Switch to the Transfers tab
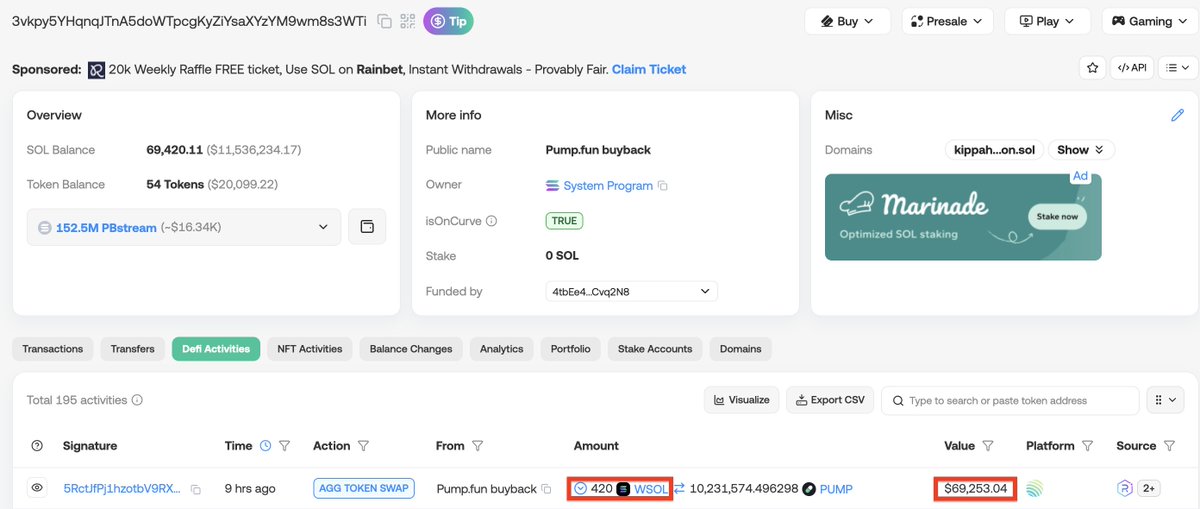1200x509 pixels. [x=133, y=349]
